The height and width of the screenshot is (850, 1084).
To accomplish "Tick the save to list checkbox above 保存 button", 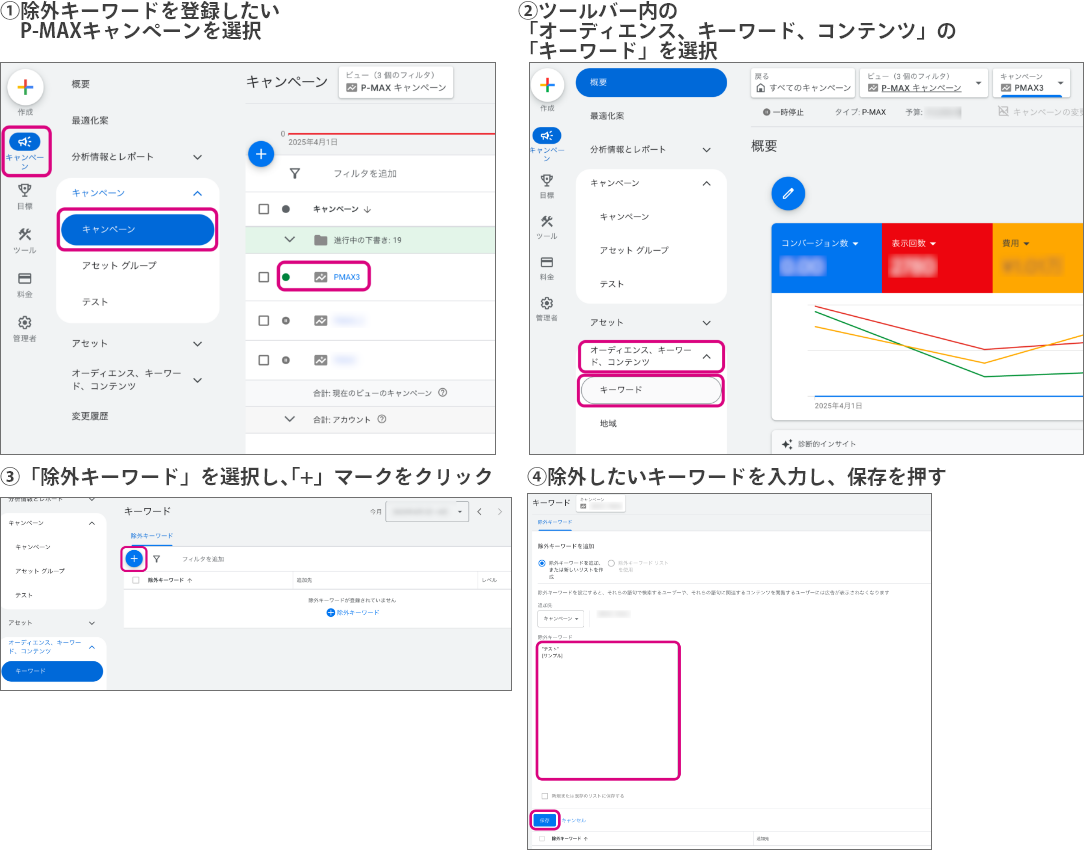I will pos(545,796).
